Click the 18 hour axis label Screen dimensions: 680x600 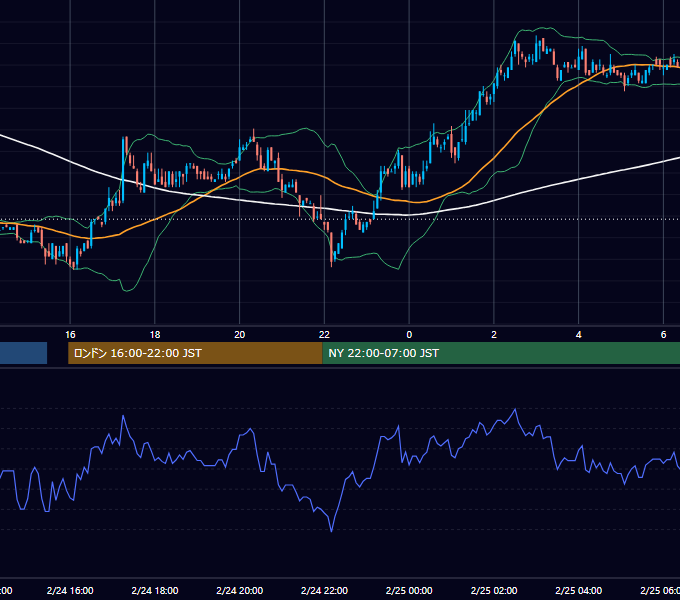(155, 335)
